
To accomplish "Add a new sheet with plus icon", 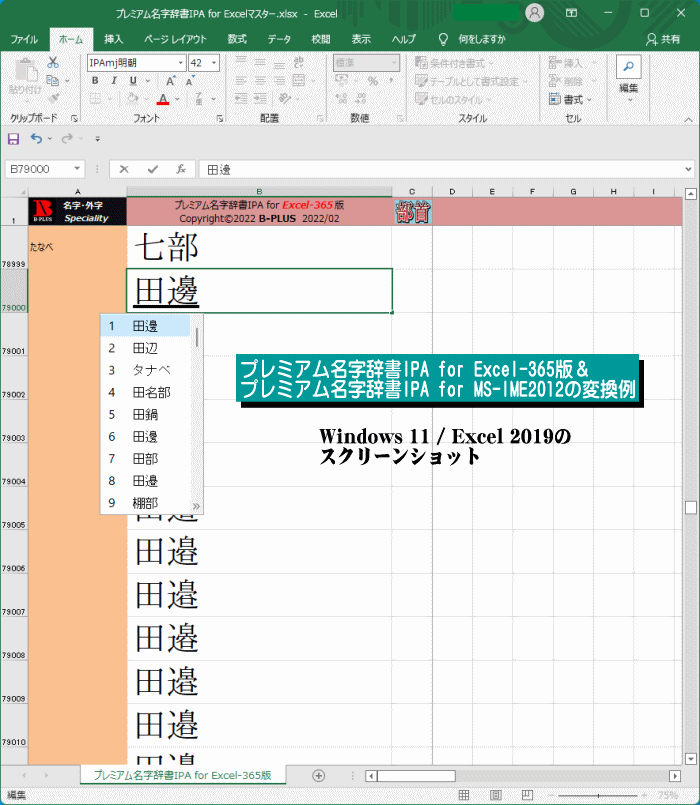I will click(319, 775).
